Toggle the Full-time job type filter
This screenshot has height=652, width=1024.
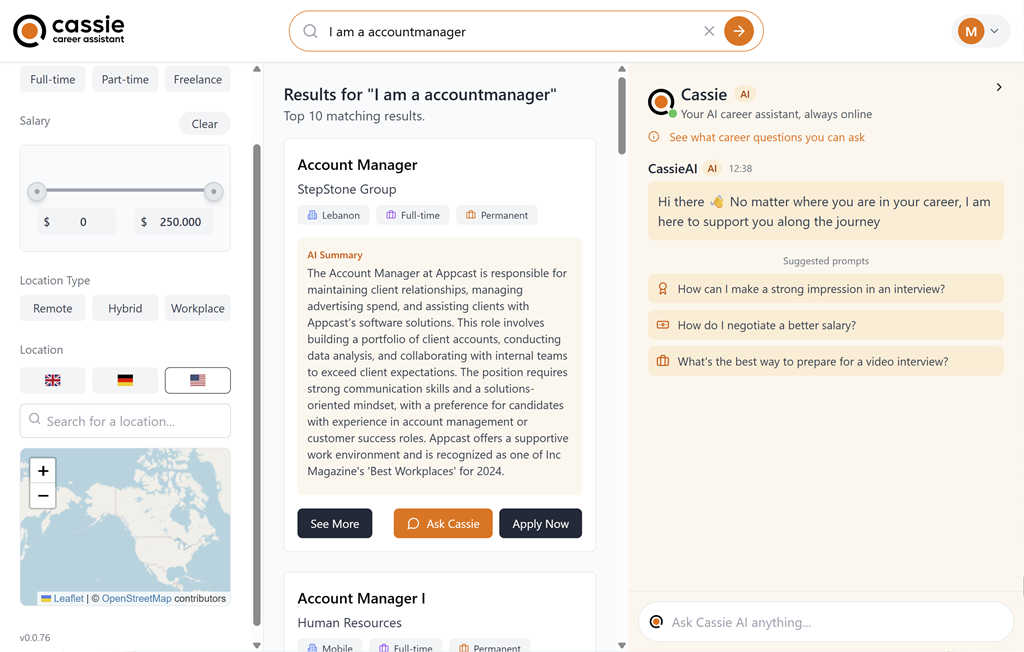52,79
